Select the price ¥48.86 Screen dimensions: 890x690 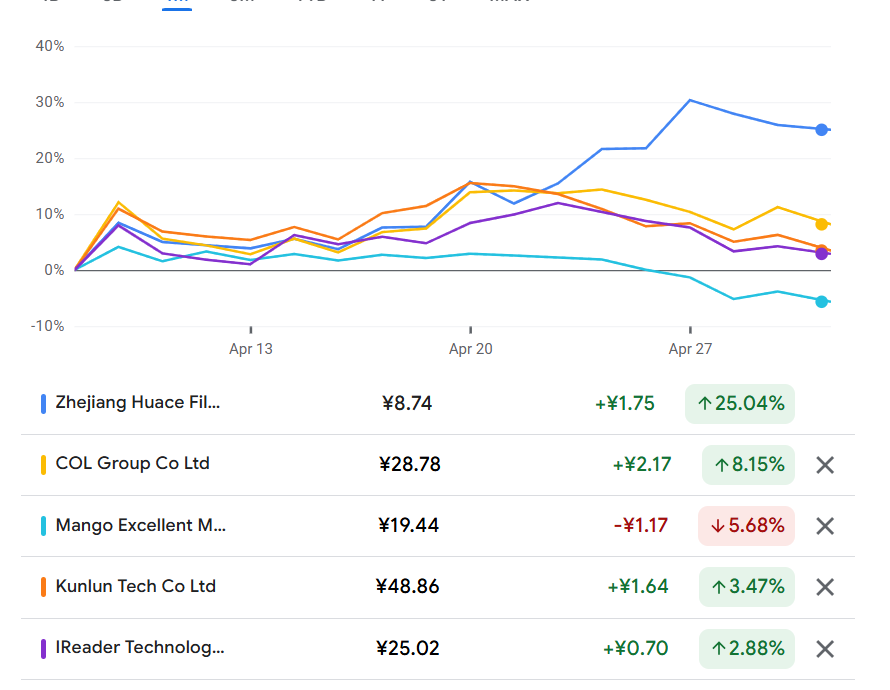[x=408, y=586]
